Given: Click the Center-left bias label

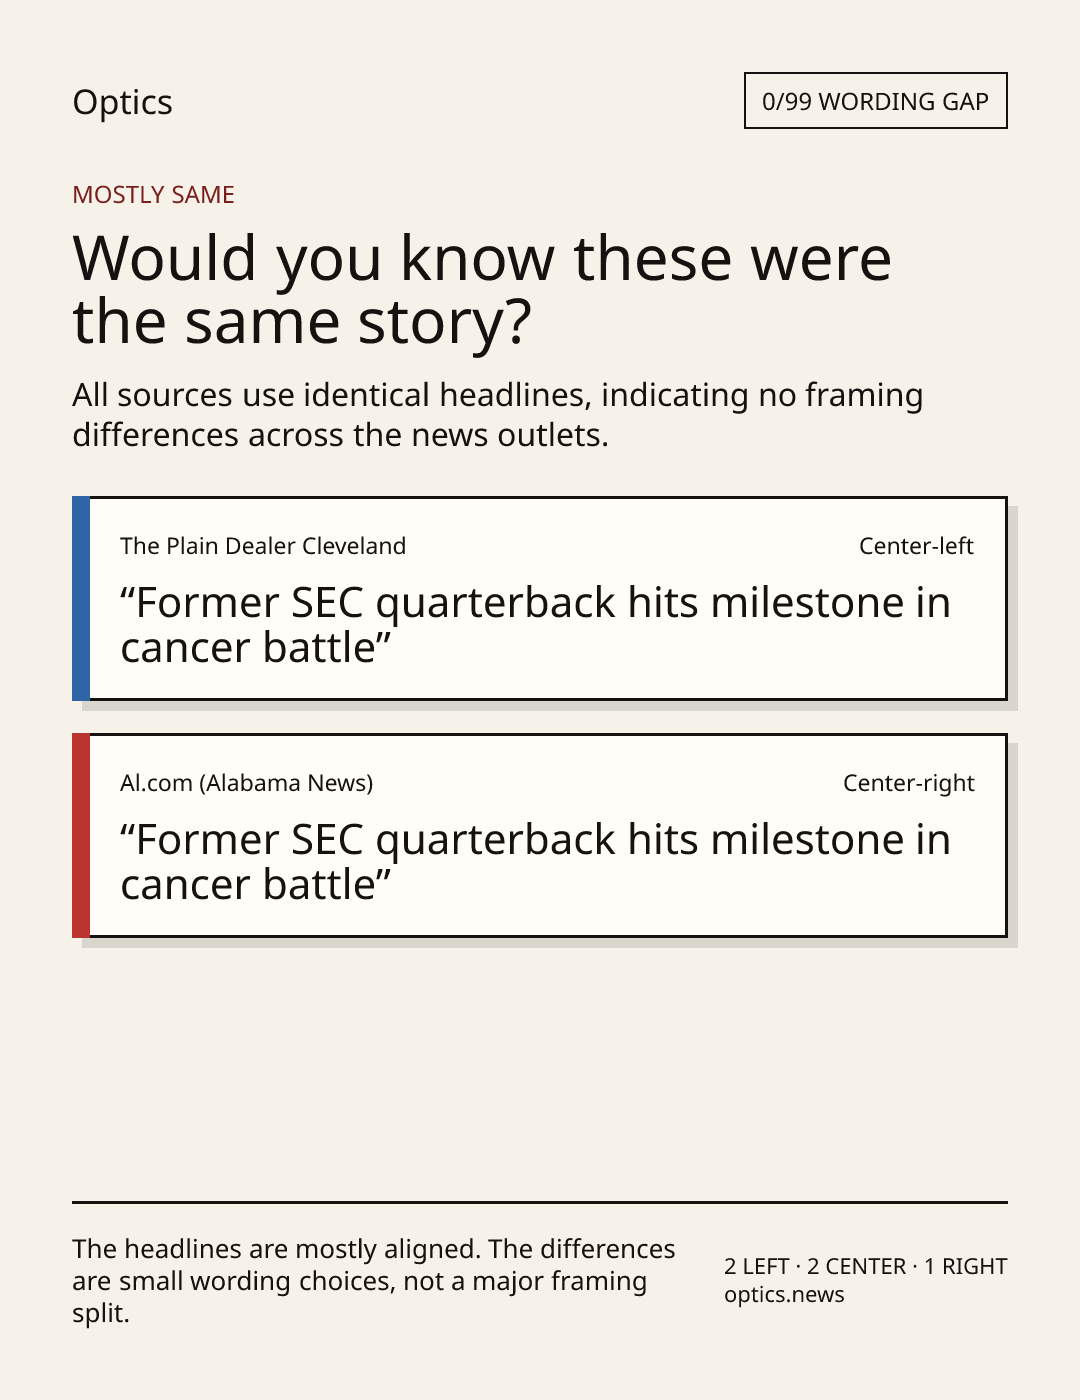Looking at the screenshot, I should (916, 546).
